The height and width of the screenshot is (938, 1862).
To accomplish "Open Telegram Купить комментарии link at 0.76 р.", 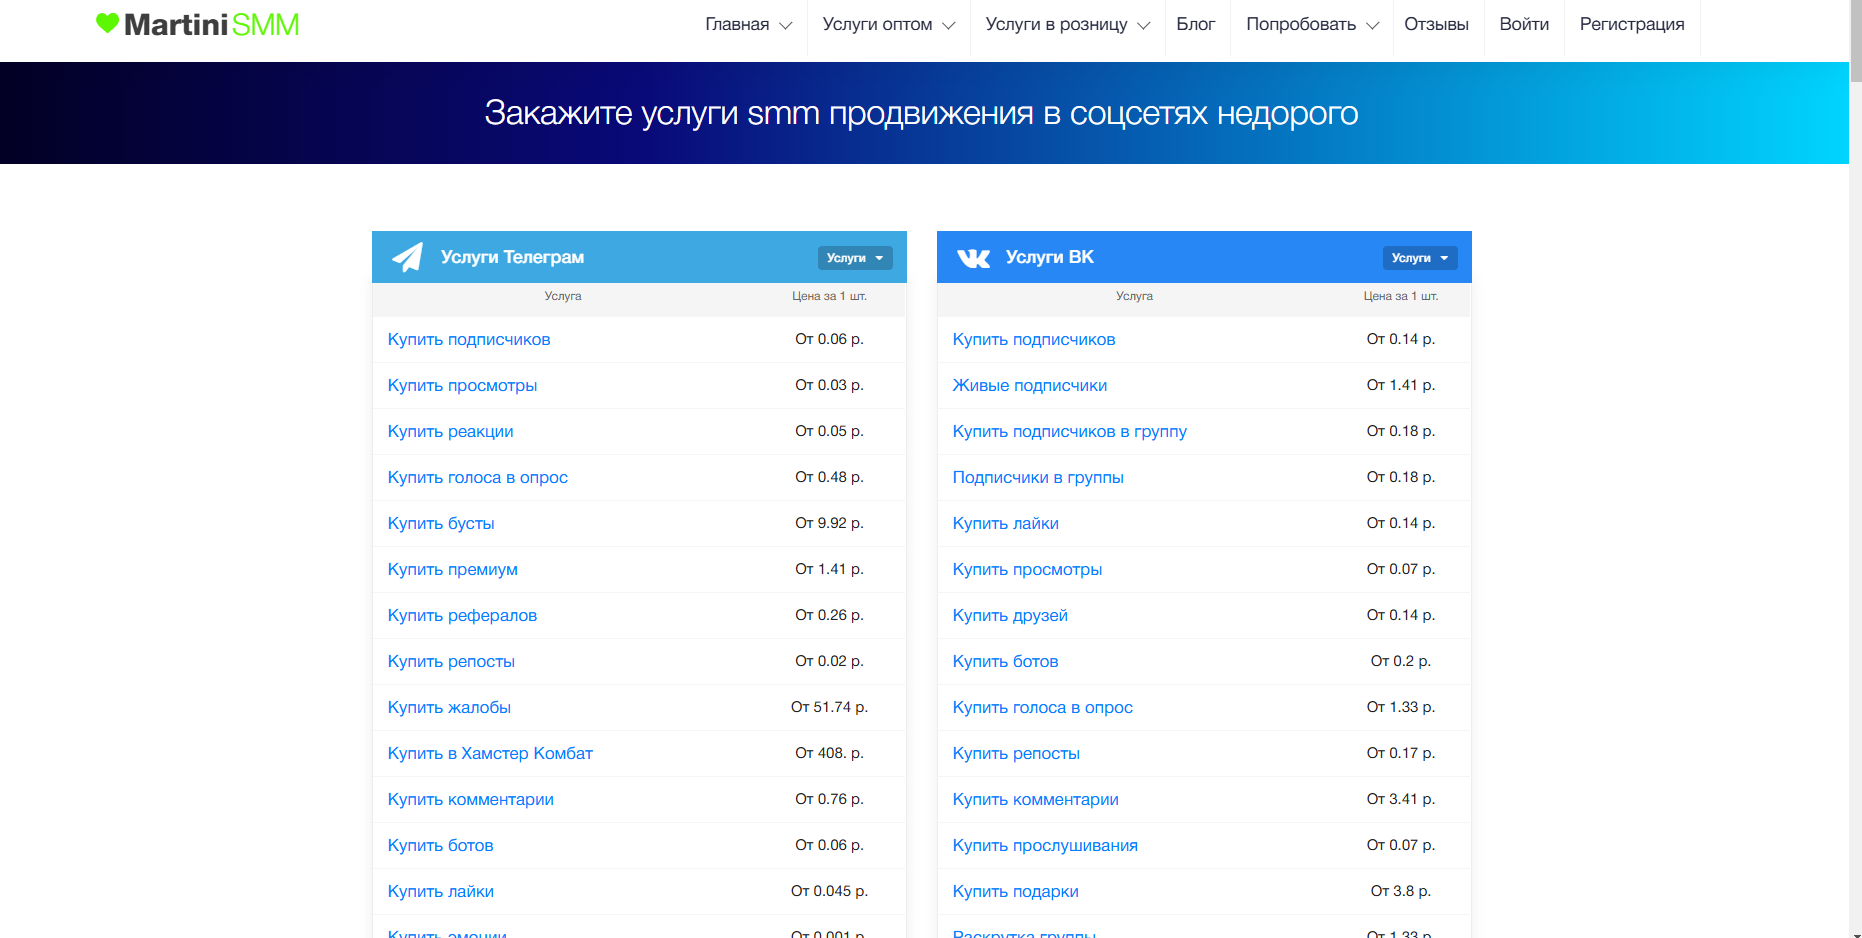I will (471, 800).
